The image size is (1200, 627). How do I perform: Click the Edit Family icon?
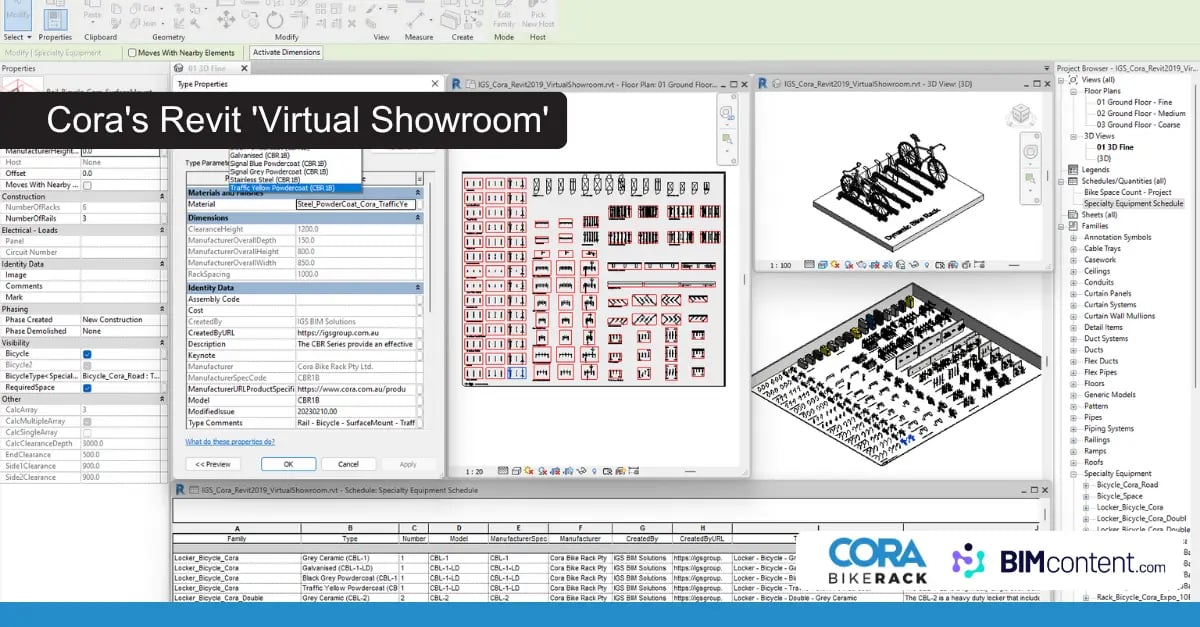click(x=504, y=15)
